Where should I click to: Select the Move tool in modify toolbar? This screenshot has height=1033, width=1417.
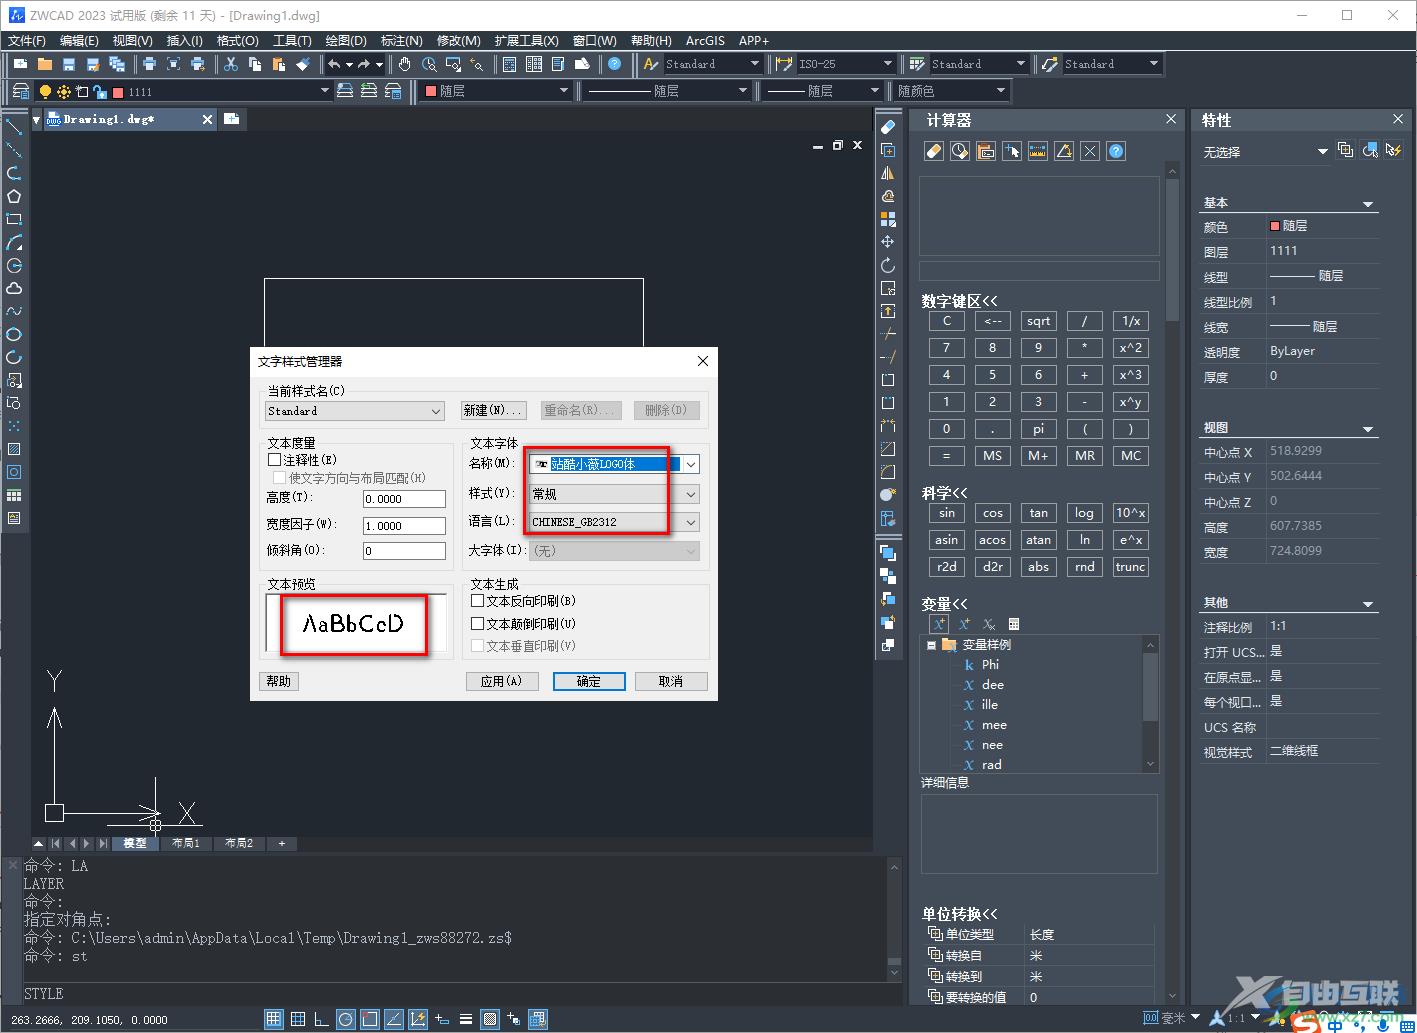click(888, 242)
